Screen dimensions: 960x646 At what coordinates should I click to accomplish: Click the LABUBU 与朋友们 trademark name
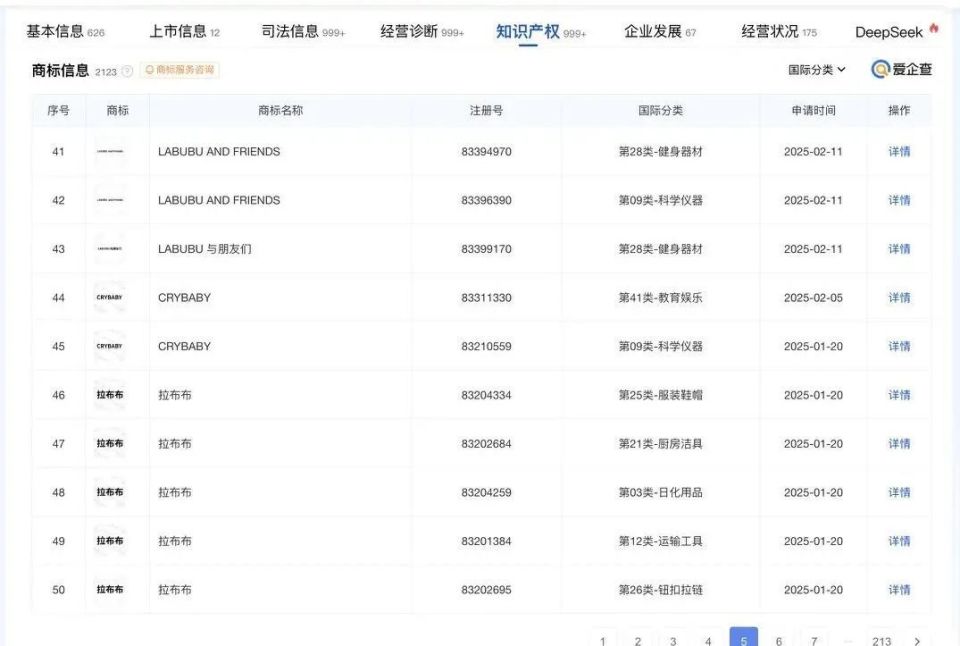204,249
